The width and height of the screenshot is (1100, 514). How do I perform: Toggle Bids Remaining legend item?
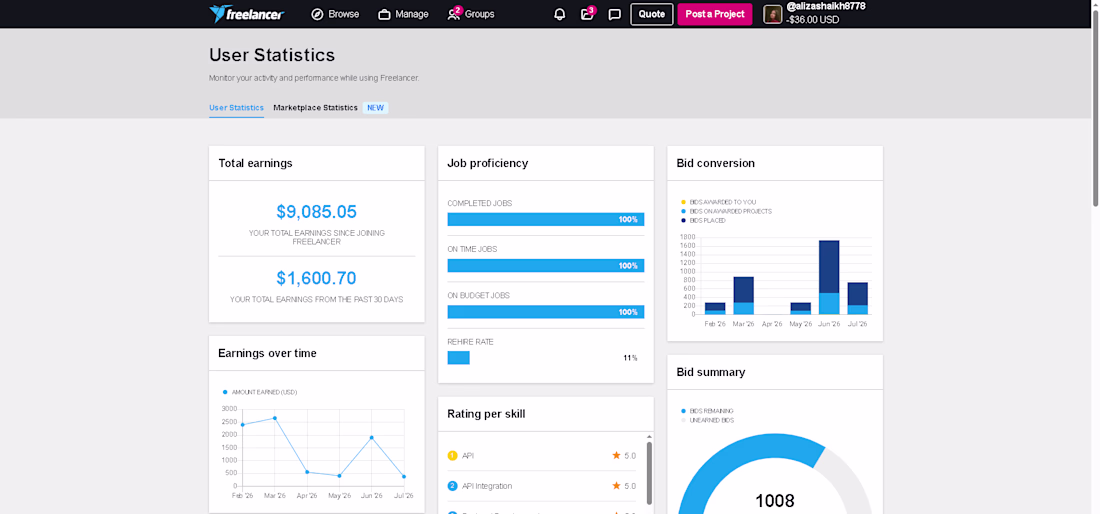click(x=707, y=411)
